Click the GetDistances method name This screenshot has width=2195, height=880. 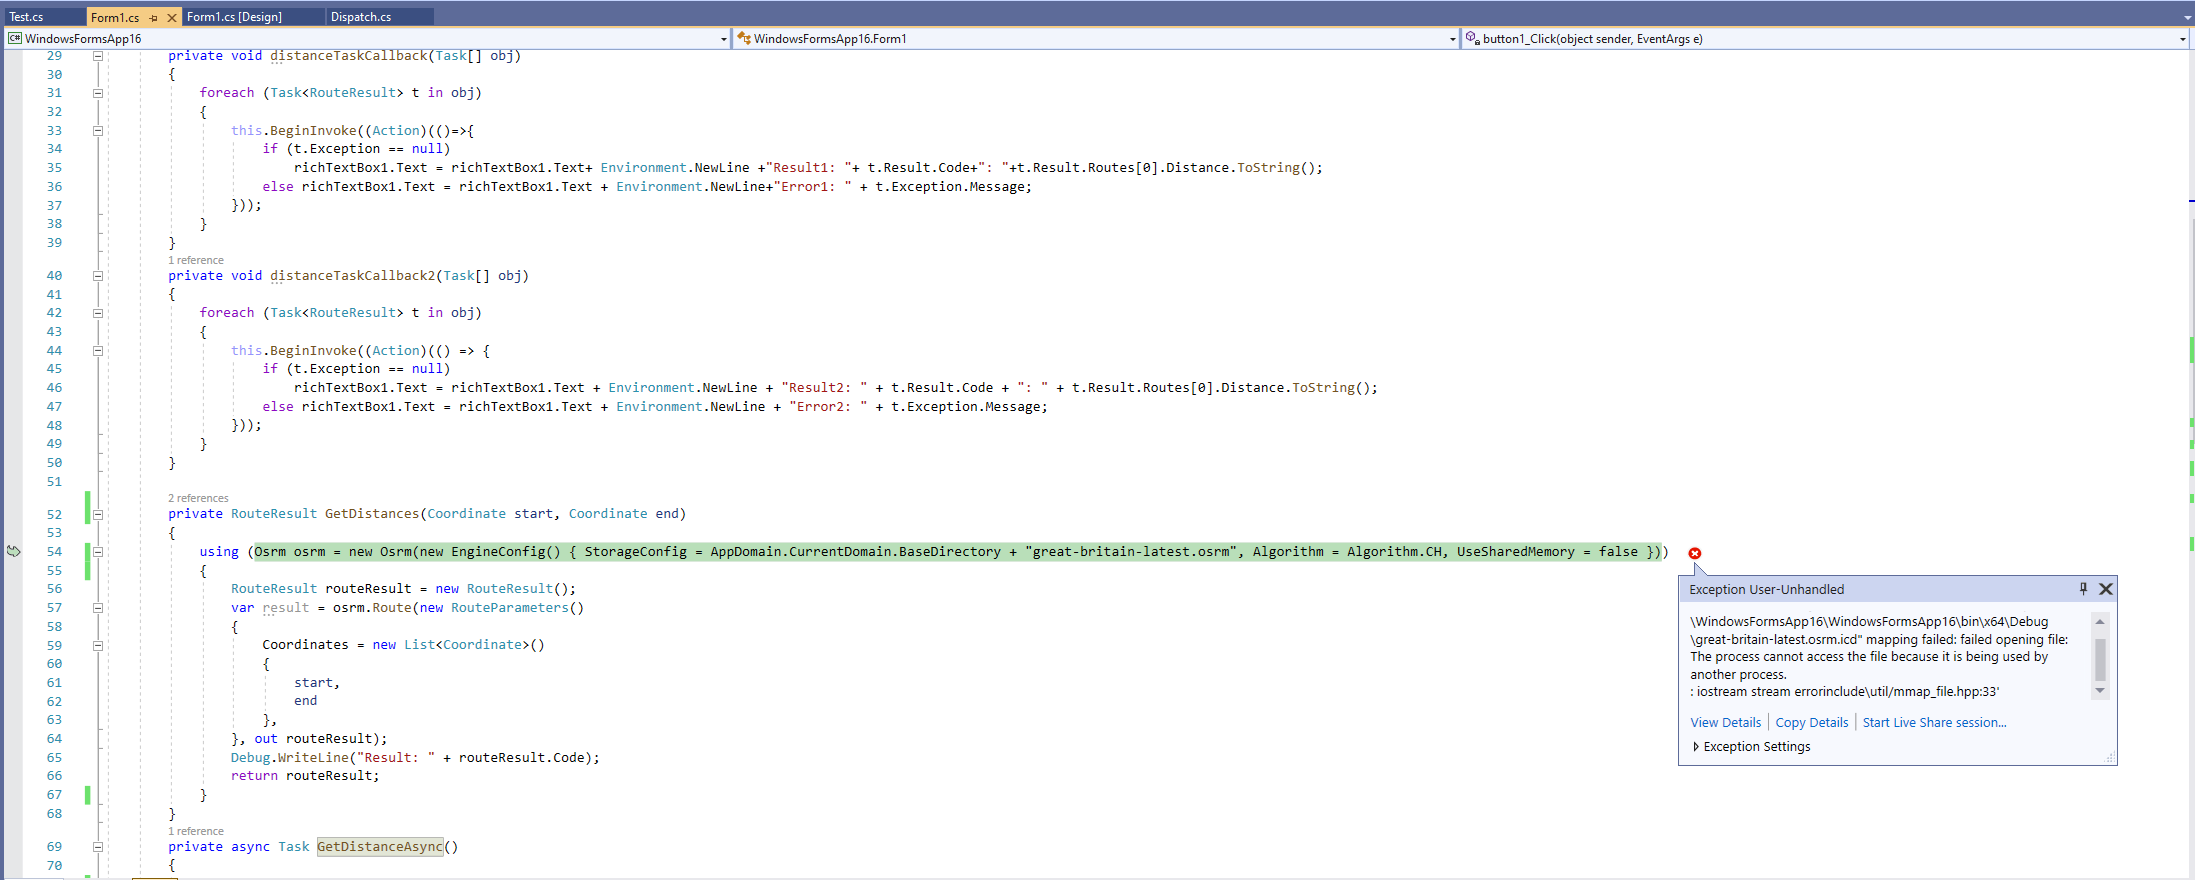372,514
